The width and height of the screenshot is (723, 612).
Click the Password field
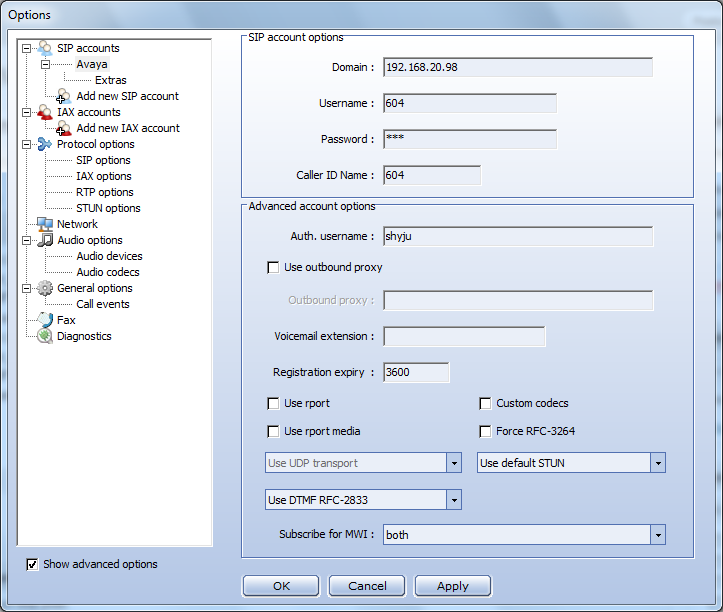coord(470,139)
